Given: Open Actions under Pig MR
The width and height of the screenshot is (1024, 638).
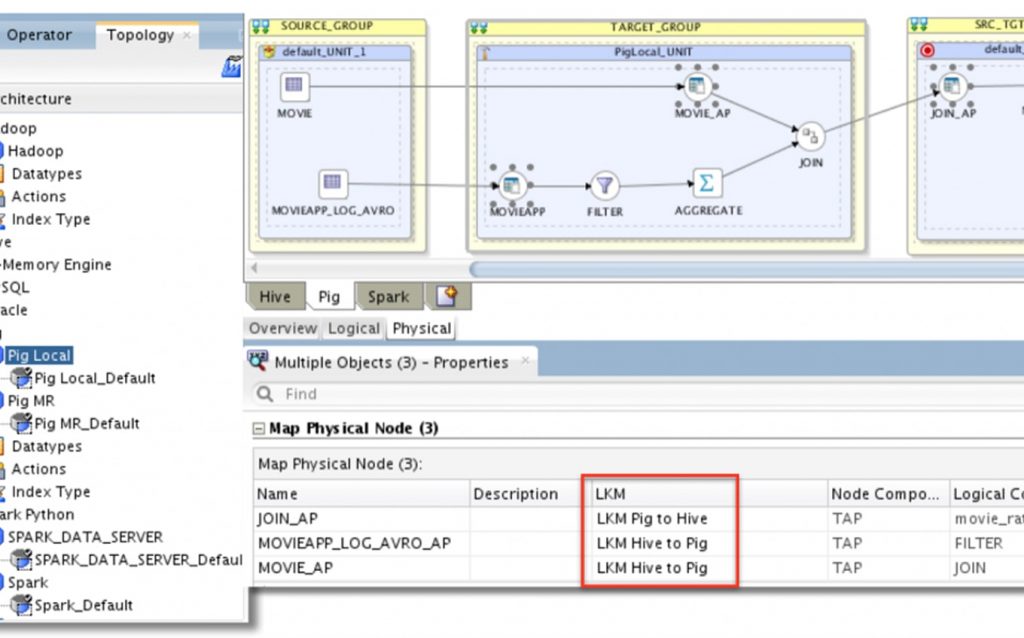Looking at the screenshot, I should tap(39, 469).
